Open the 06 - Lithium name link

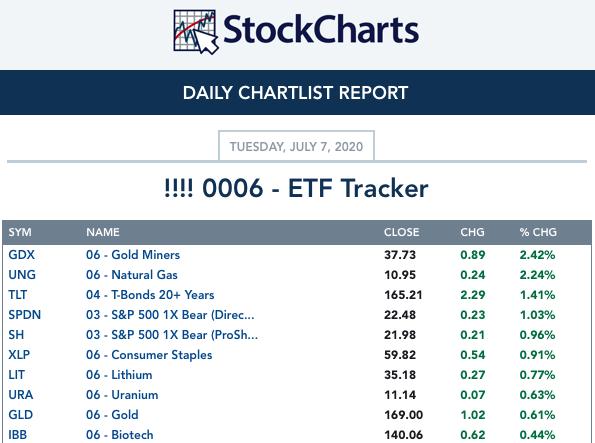click(x=119, y=375)
